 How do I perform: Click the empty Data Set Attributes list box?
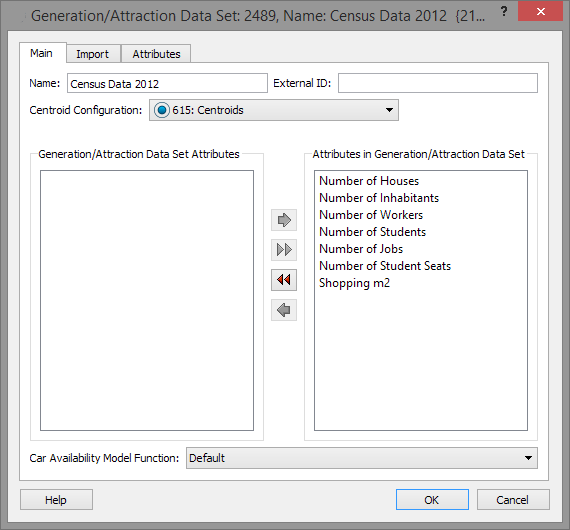[147, 300]
